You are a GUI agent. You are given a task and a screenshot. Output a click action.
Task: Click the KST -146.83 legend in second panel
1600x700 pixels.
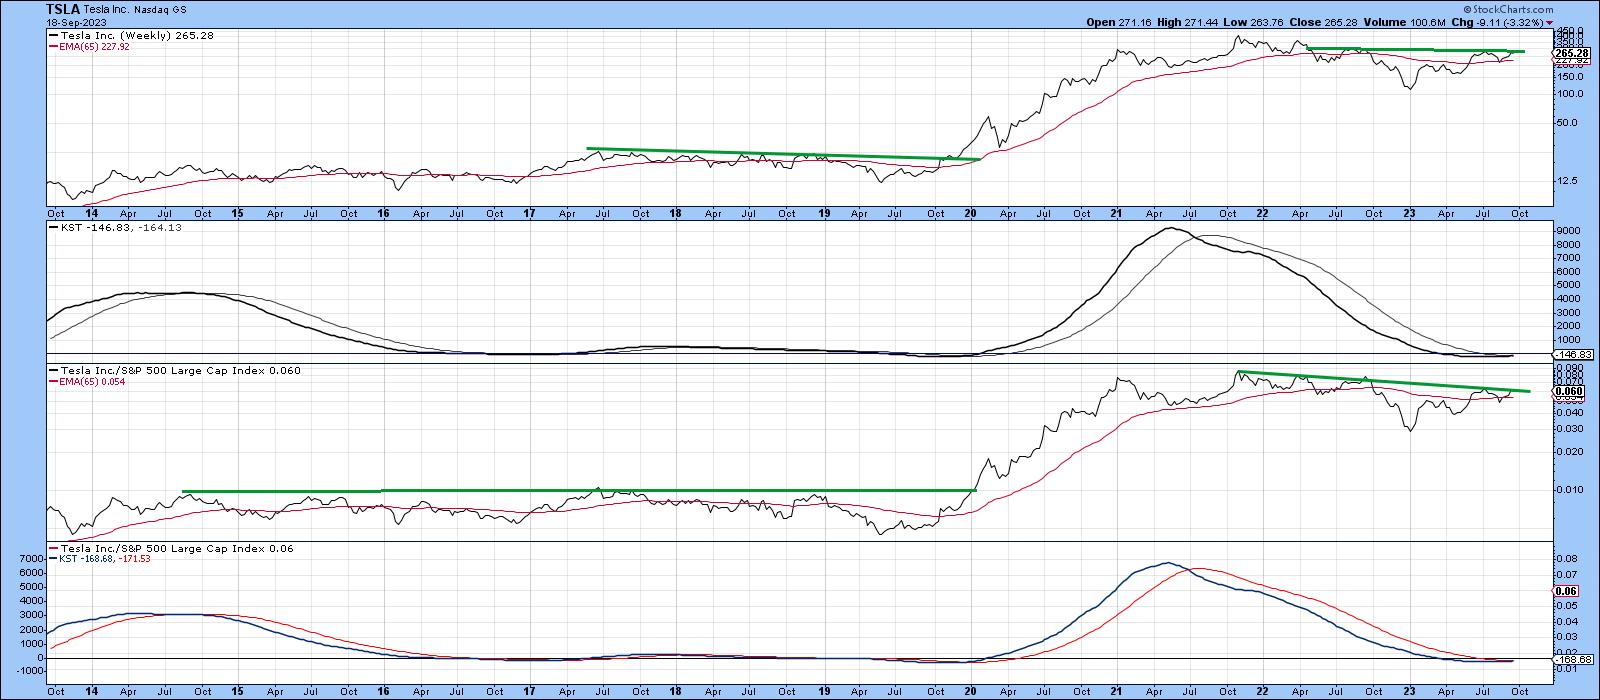click(106, 228)
